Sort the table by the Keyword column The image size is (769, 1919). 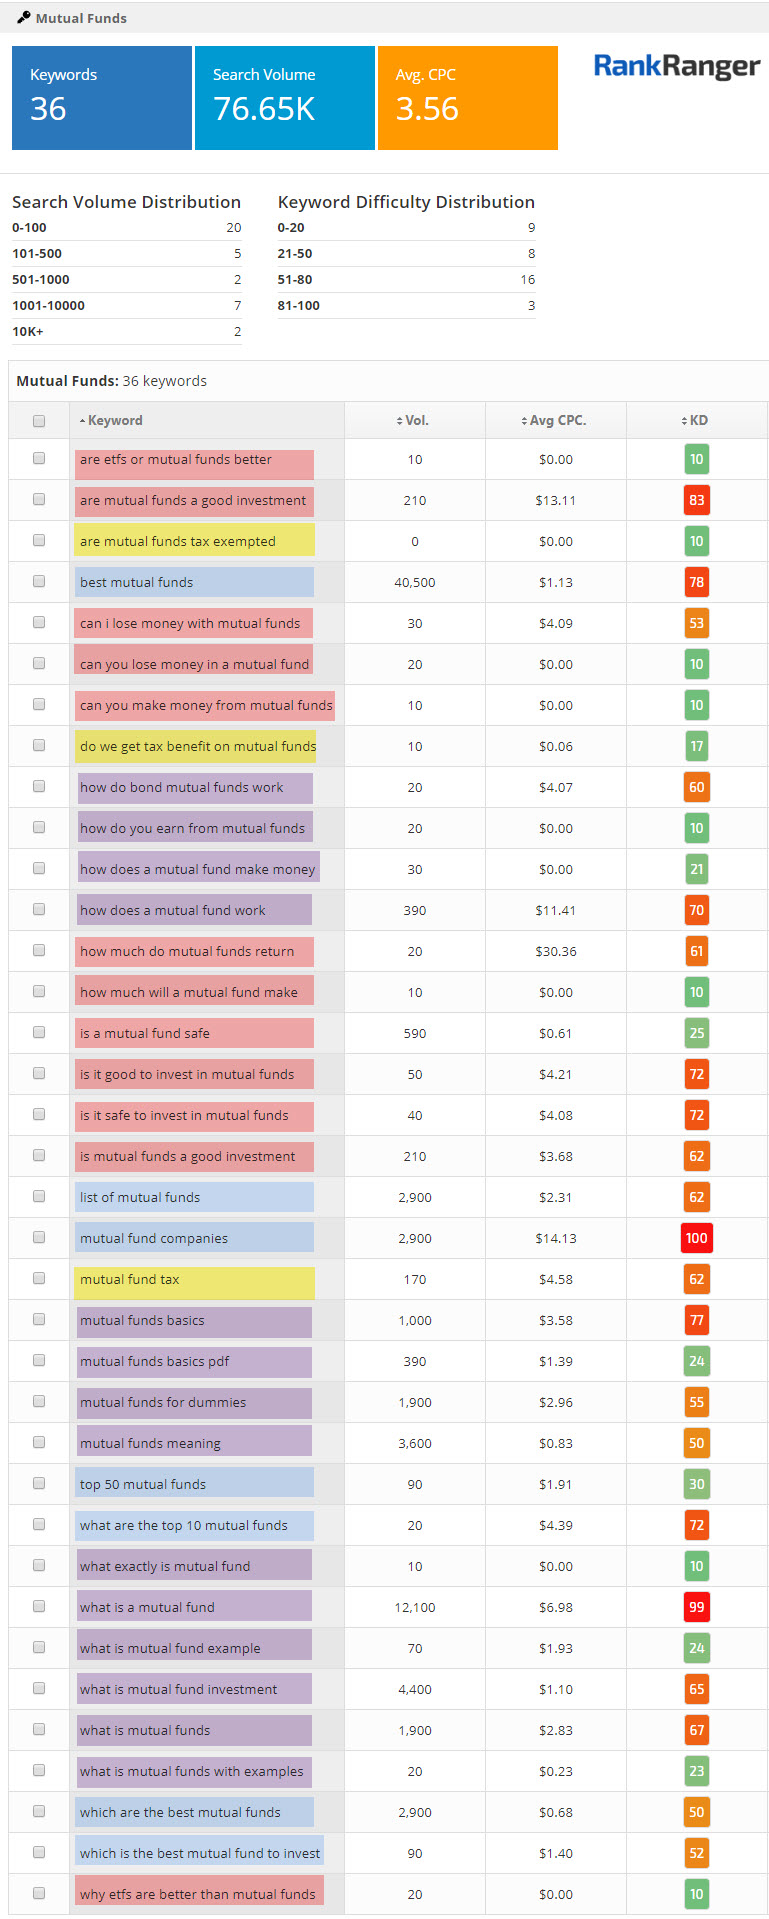click(x=115, y=421)
